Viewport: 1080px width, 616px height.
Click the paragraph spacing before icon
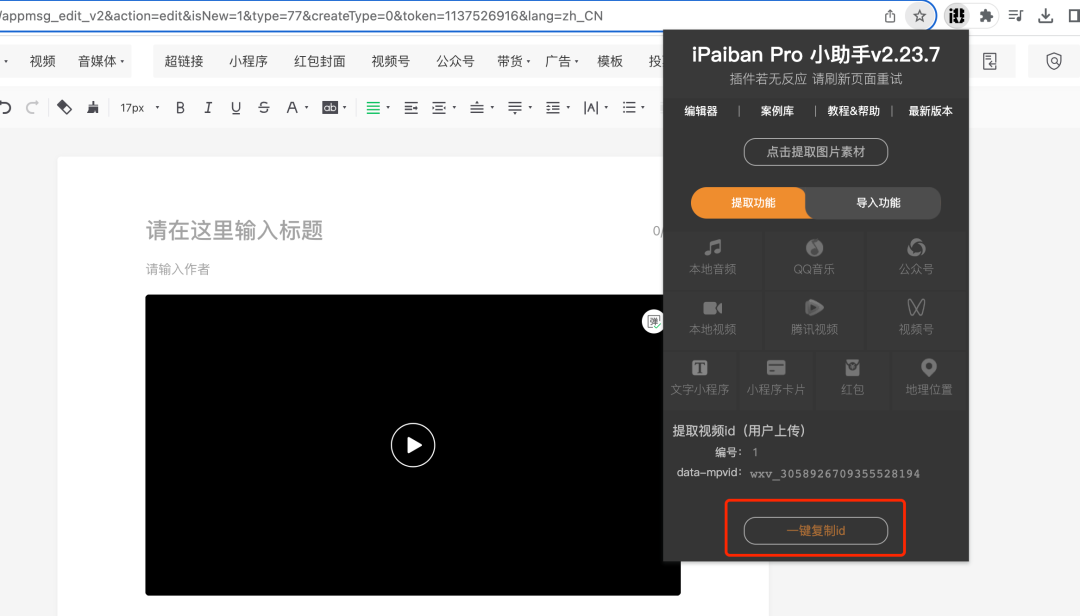tap(477, 107)
